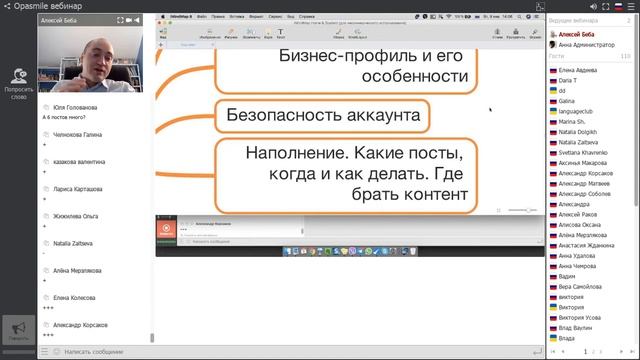
Task: Click guest Svetlana Khavrenko in the list
Action: pyautogui.click(x=583, y=153)
